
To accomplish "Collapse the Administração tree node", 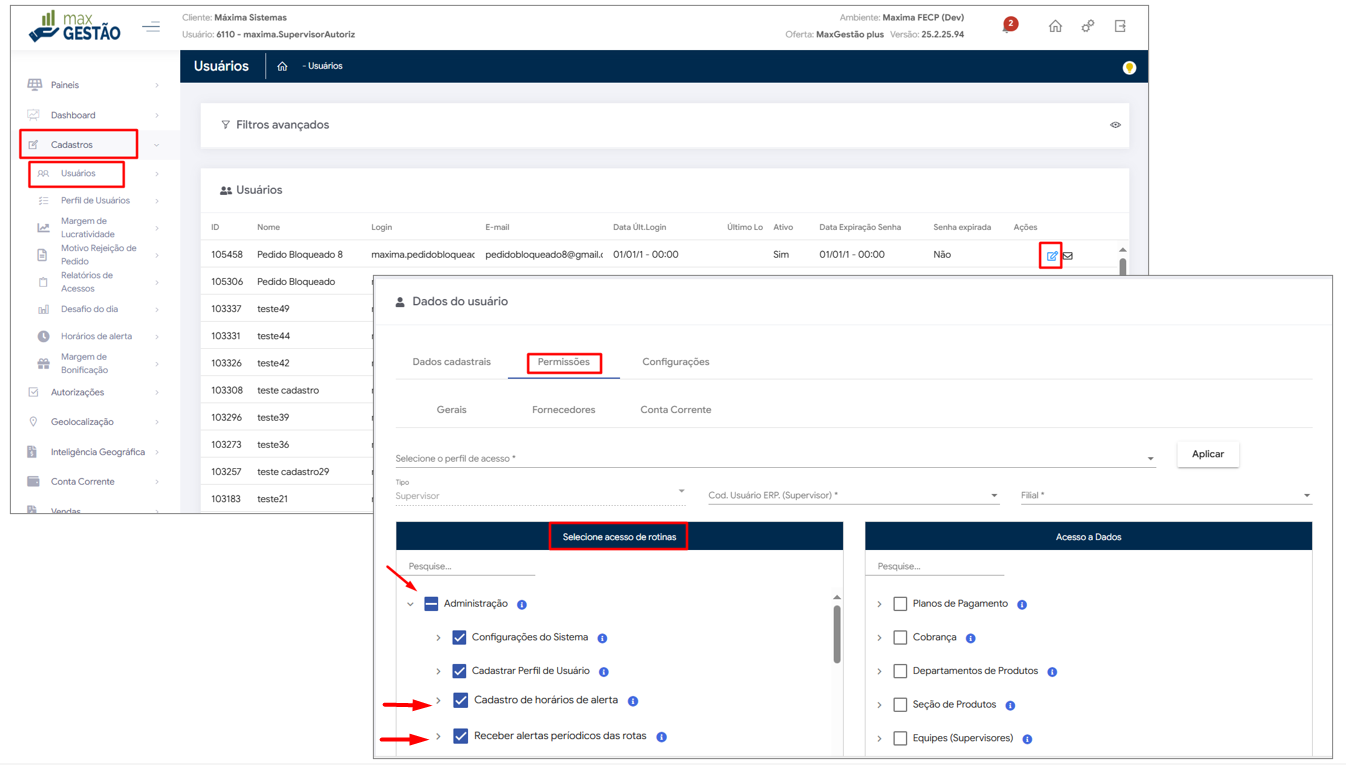I will pos(411,604).
